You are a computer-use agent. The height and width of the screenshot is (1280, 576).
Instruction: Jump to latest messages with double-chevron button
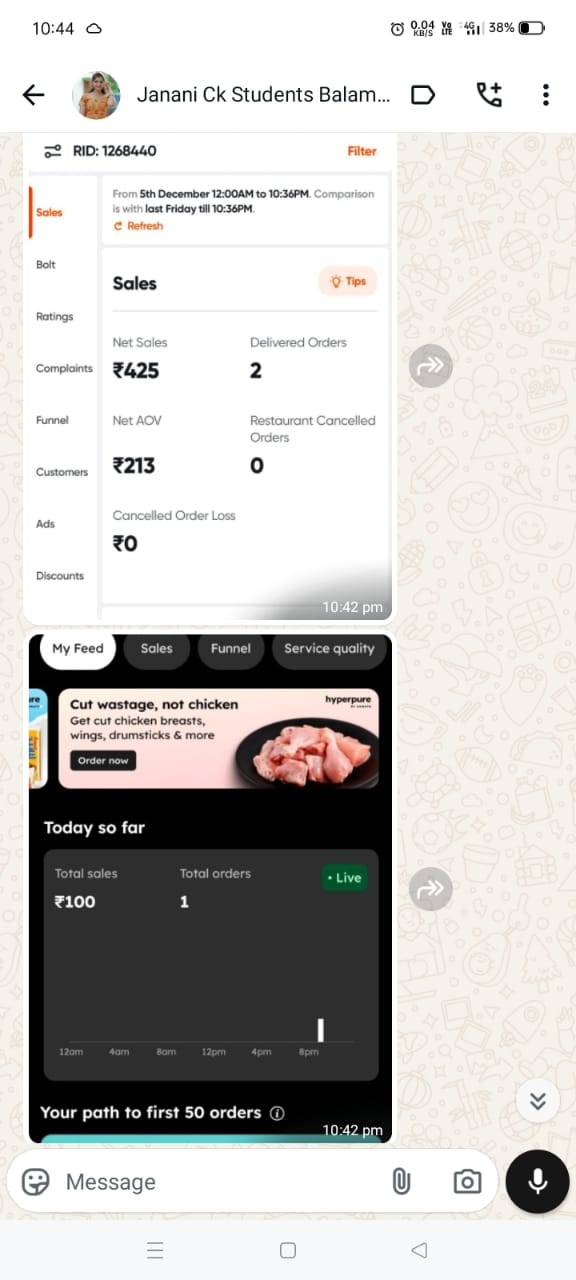[538, 1101]
